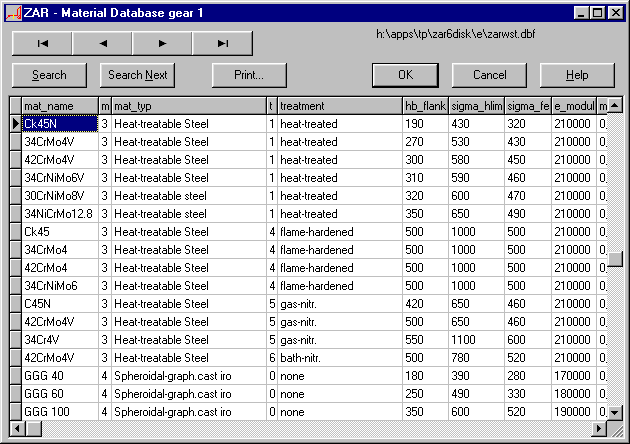The width and height of the screenshot is (630, 444).
Task: Click the row selector arrow beside Ck45N
Action: pyautogui.click(x=15, y=124)
